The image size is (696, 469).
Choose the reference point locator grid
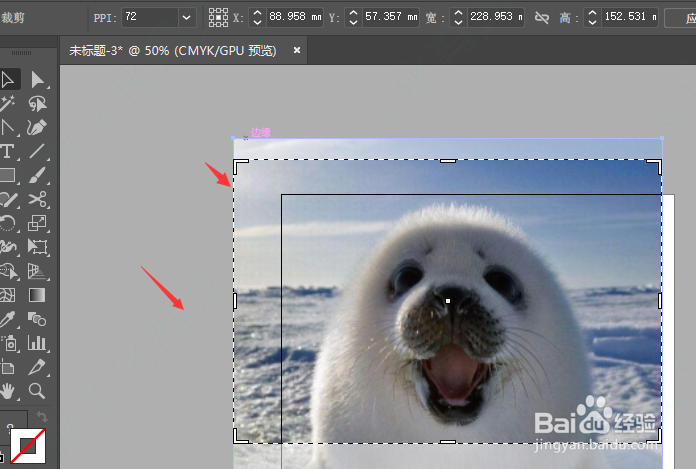pyautogui.click(x=218, y=18)
